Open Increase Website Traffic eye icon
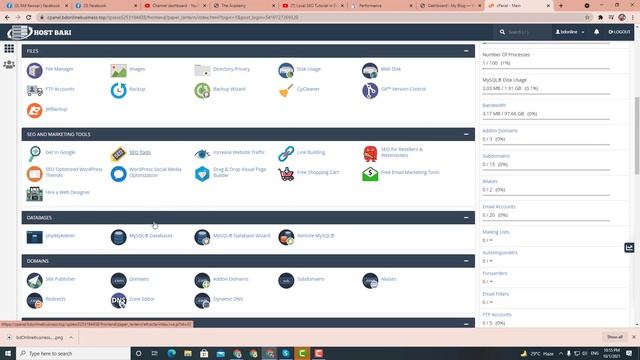 pos(202,153)
